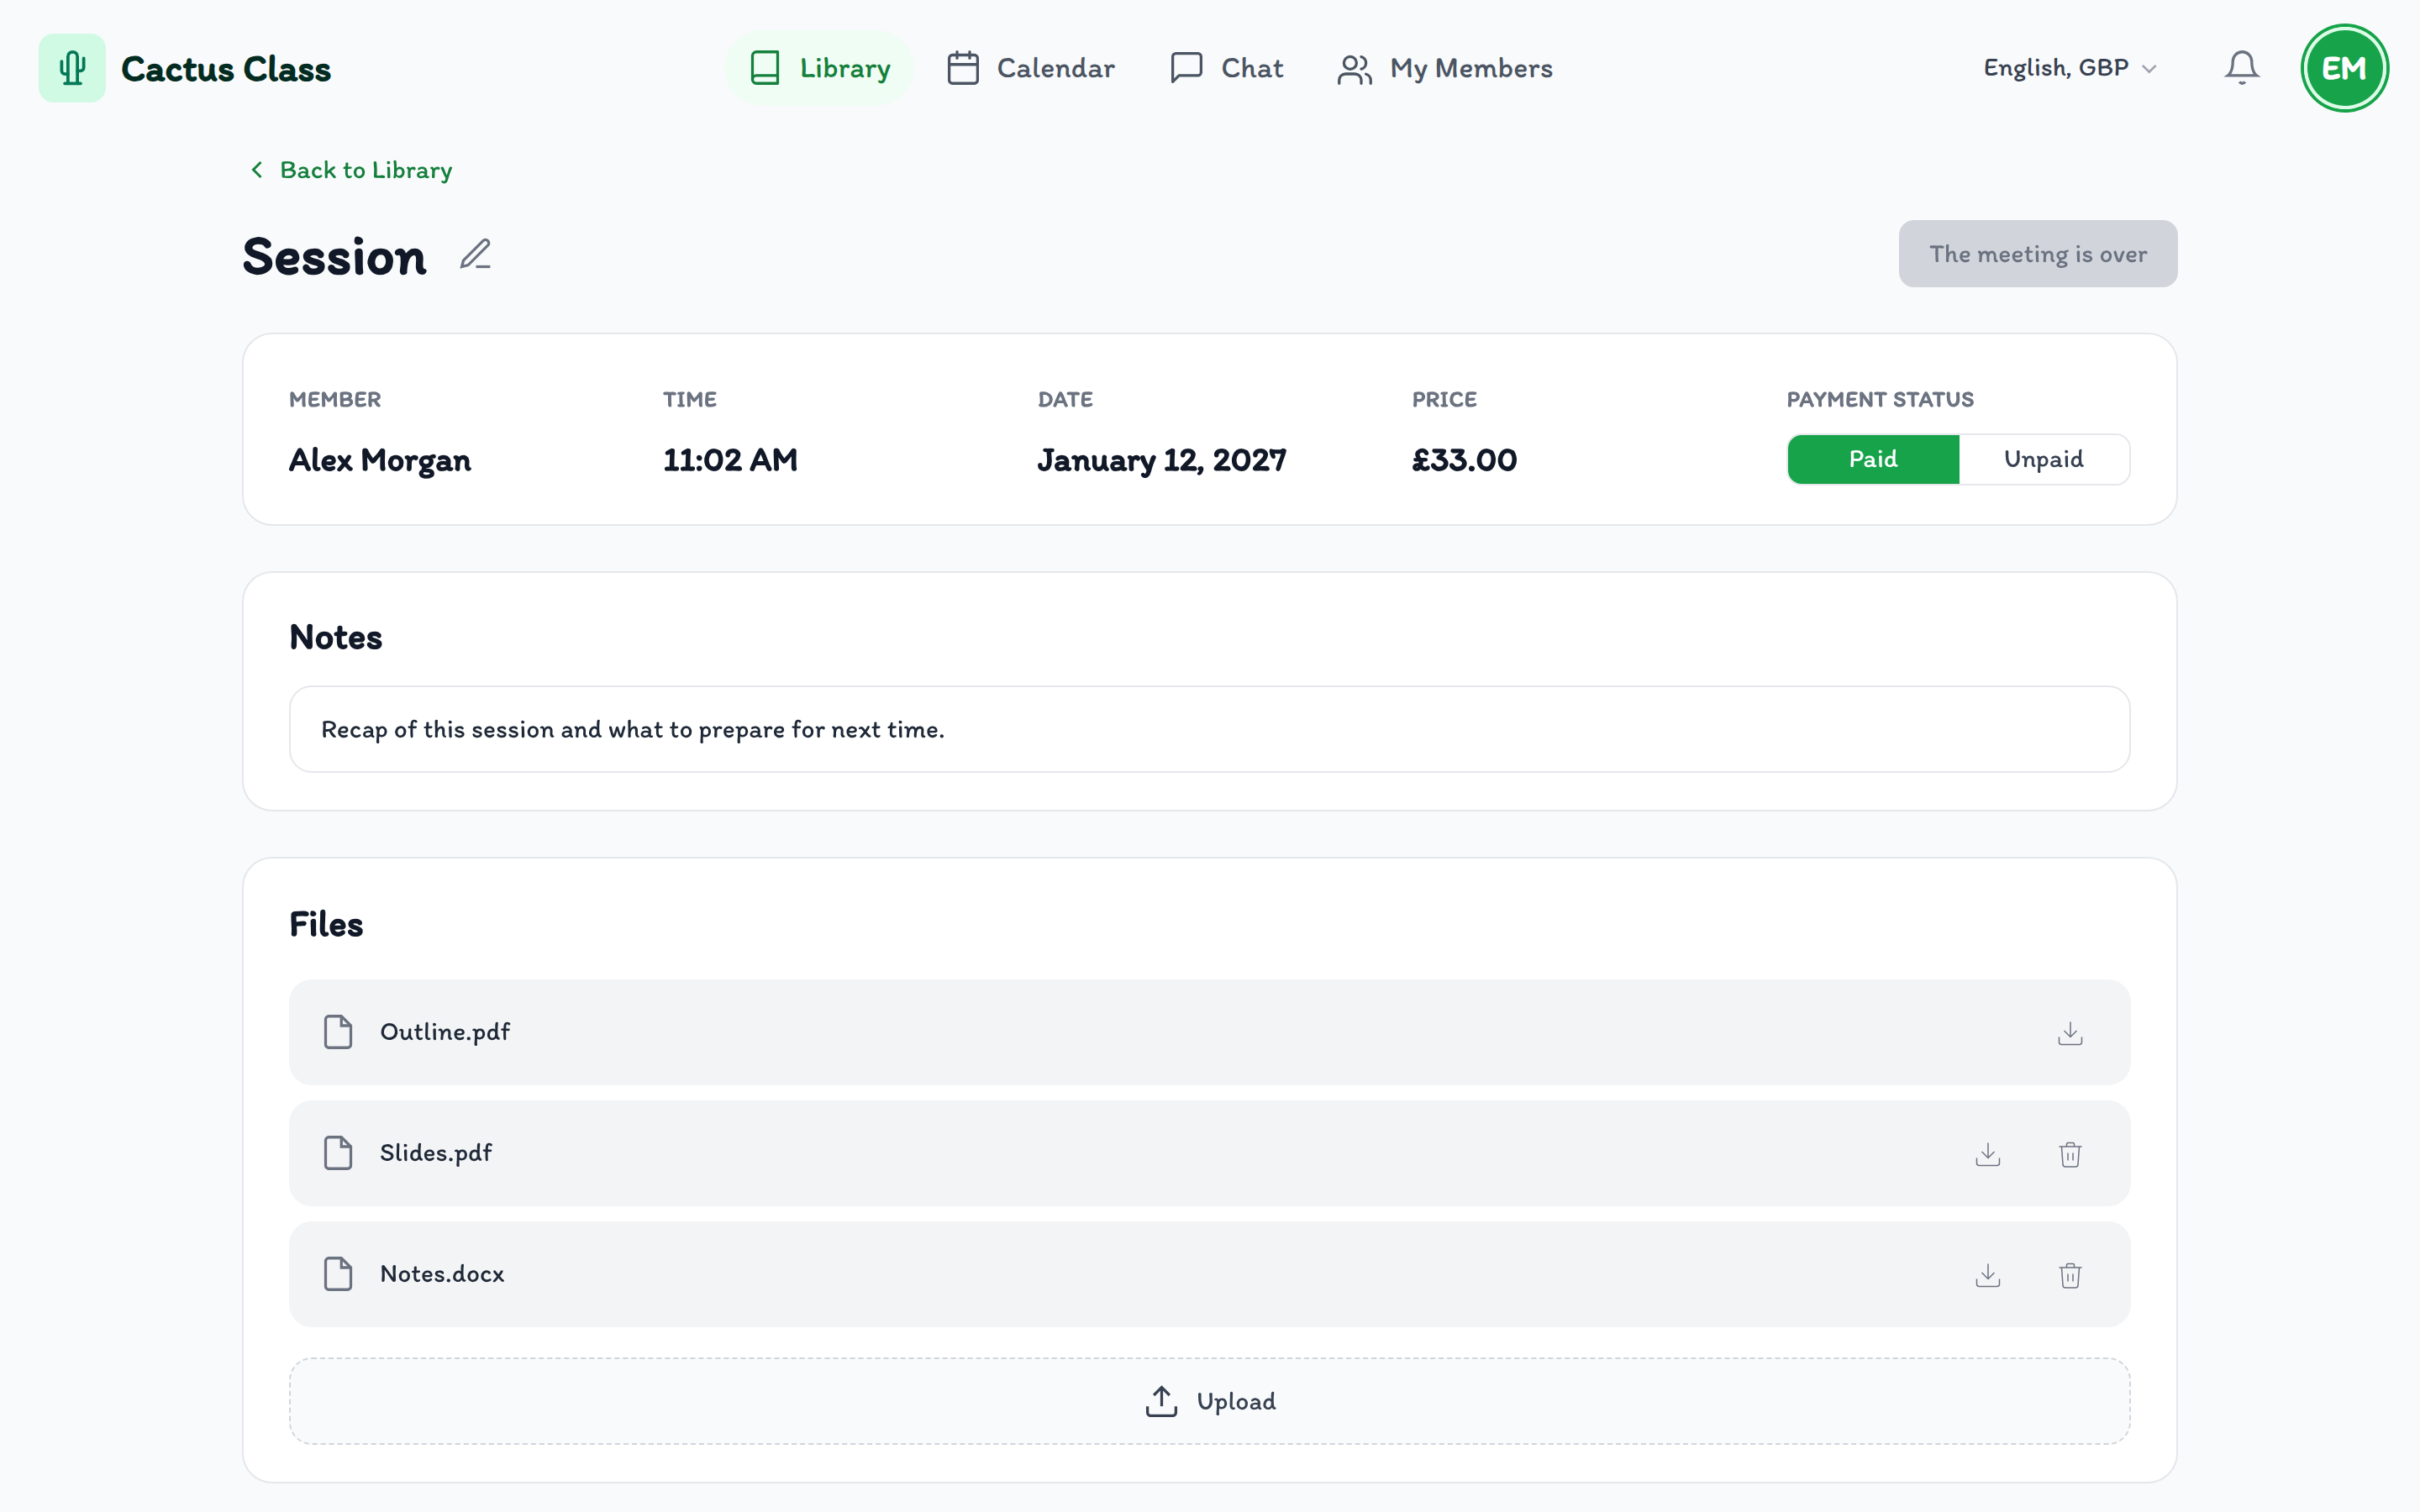Download Notes.docx
The height and width of the screenshot is (1512, 2420).
coord(1988,1275)
